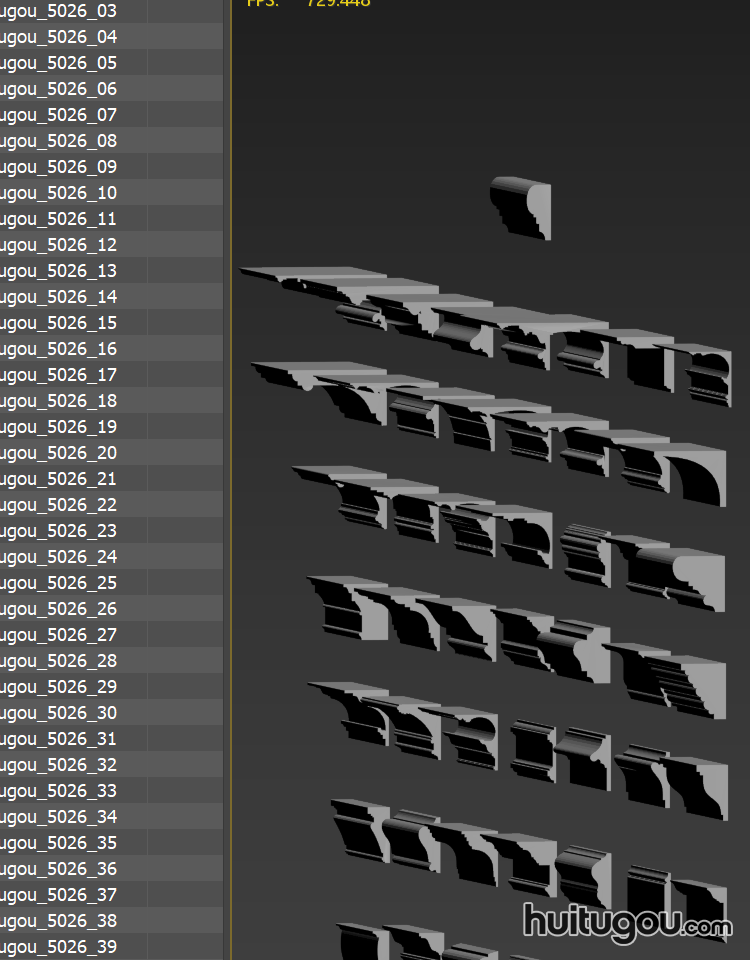Viewport: 750px width, 960px height.
Task: Click ugou_5026_30 in the object list
Action: 111,713
